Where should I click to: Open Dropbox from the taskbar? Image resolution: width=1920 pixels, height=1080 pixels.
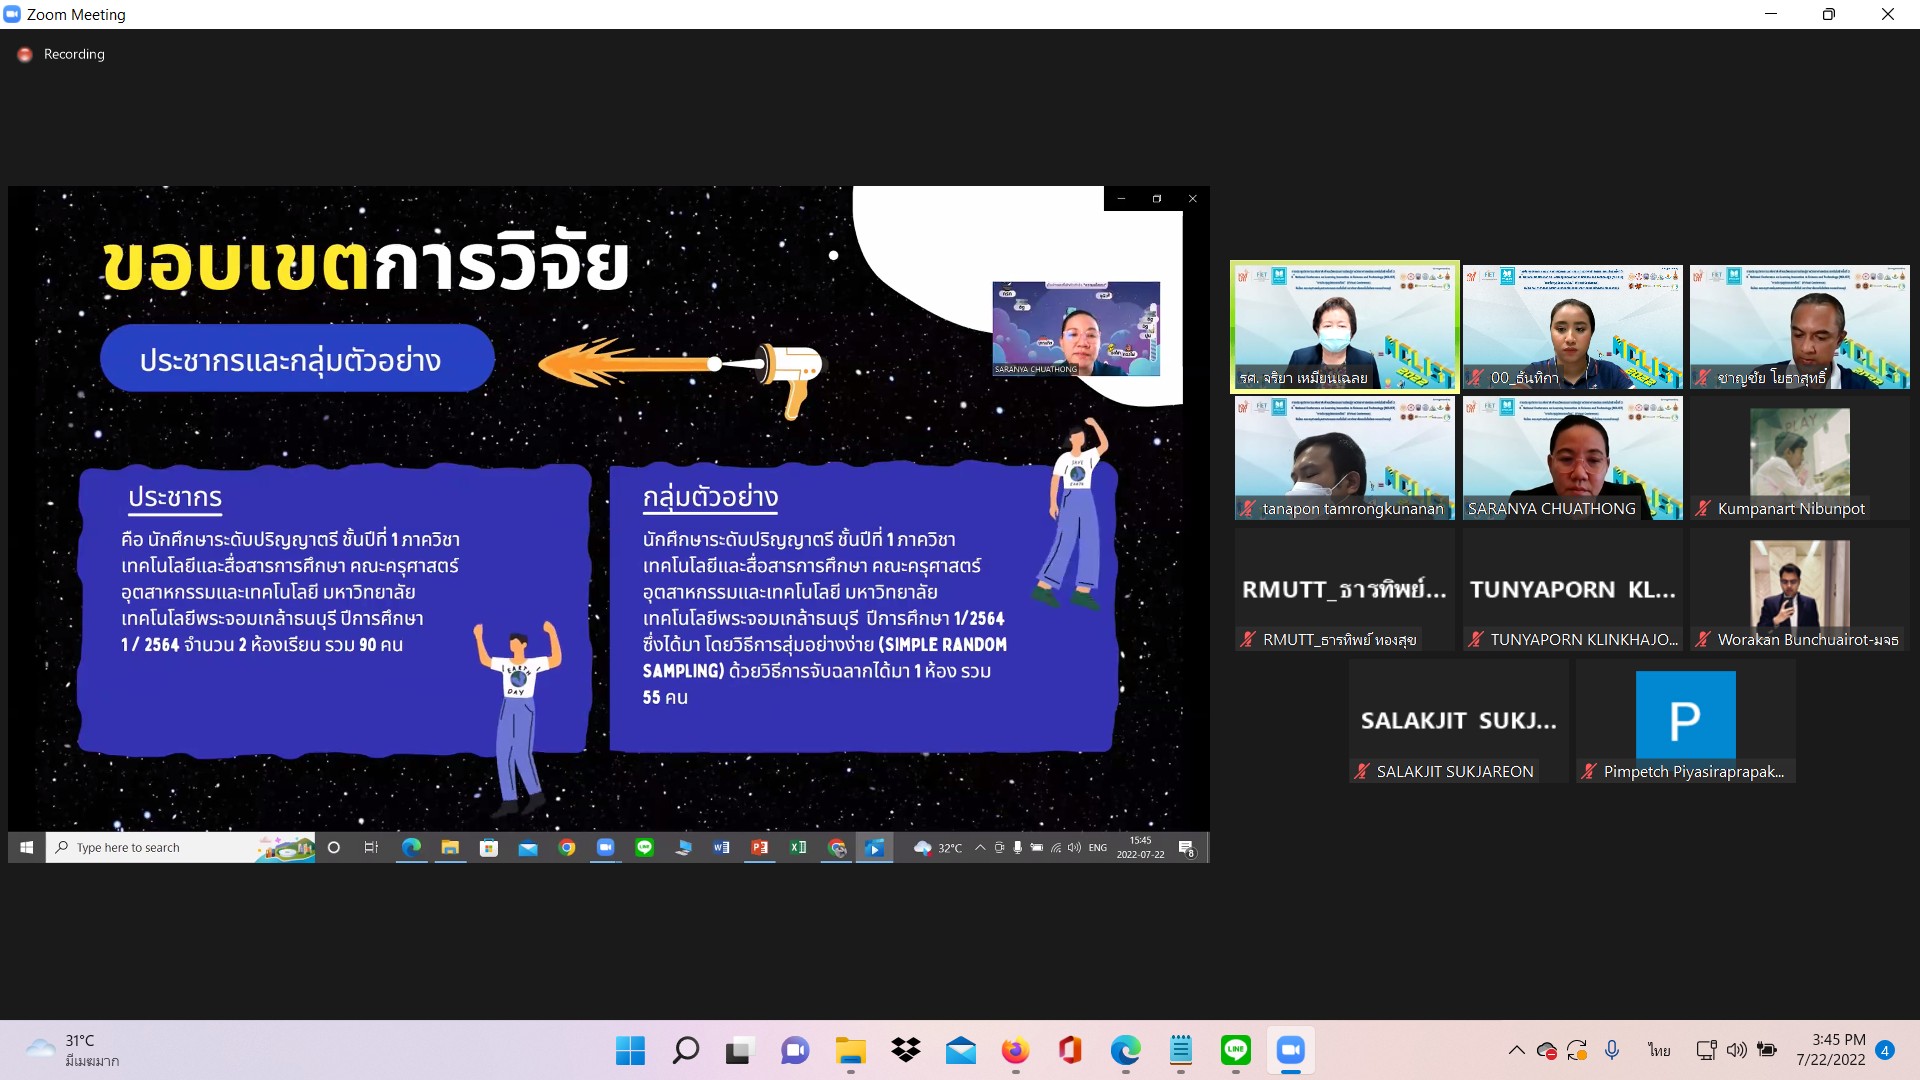coord(906,1050)
